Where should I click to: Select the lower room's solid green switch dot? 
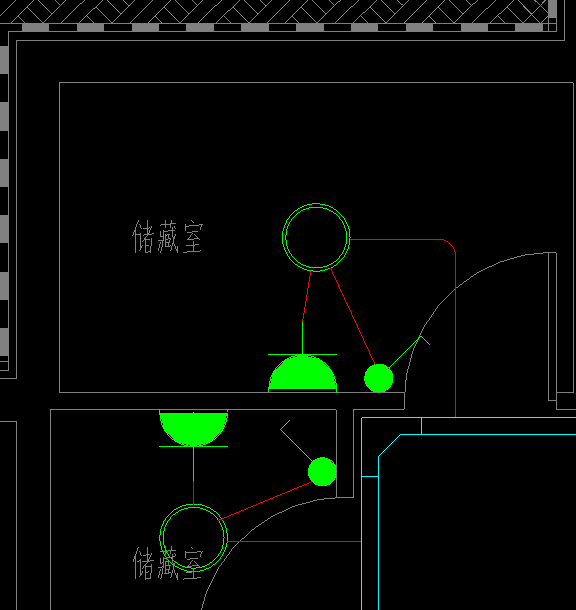click(x=322, y=472)
